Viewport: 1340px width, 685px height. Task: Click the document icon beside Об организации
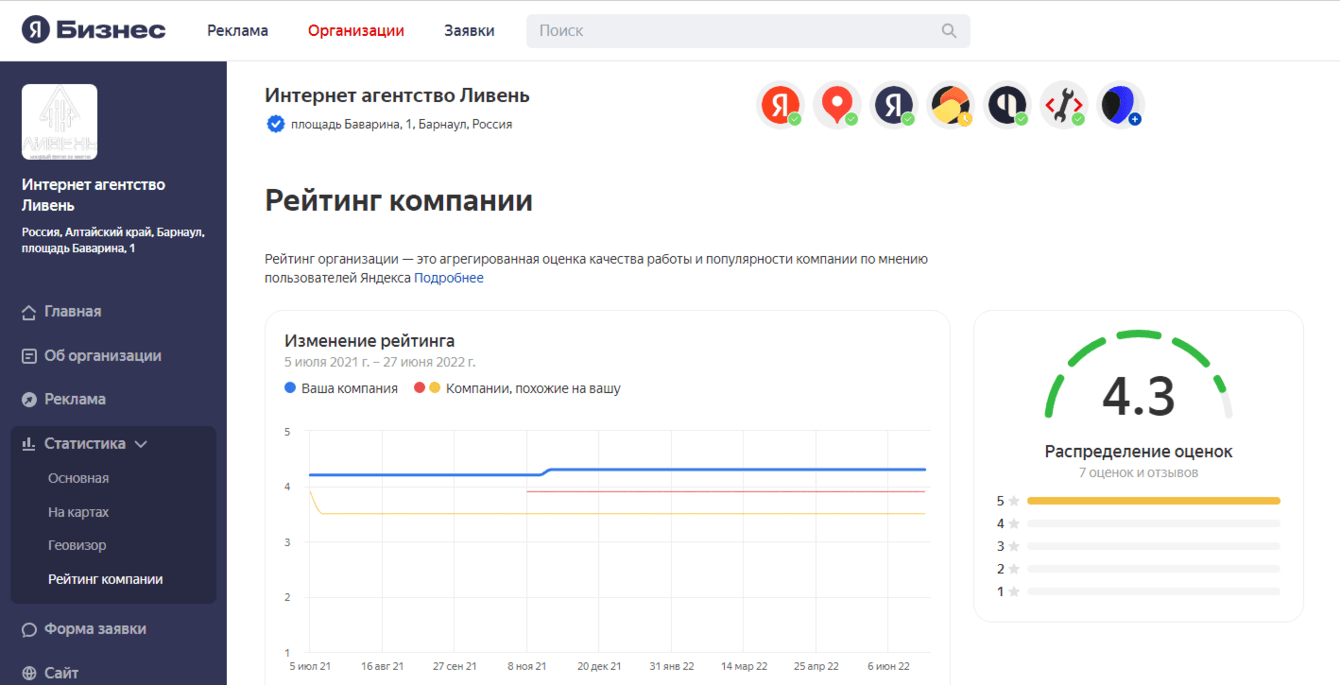[29, 356]
